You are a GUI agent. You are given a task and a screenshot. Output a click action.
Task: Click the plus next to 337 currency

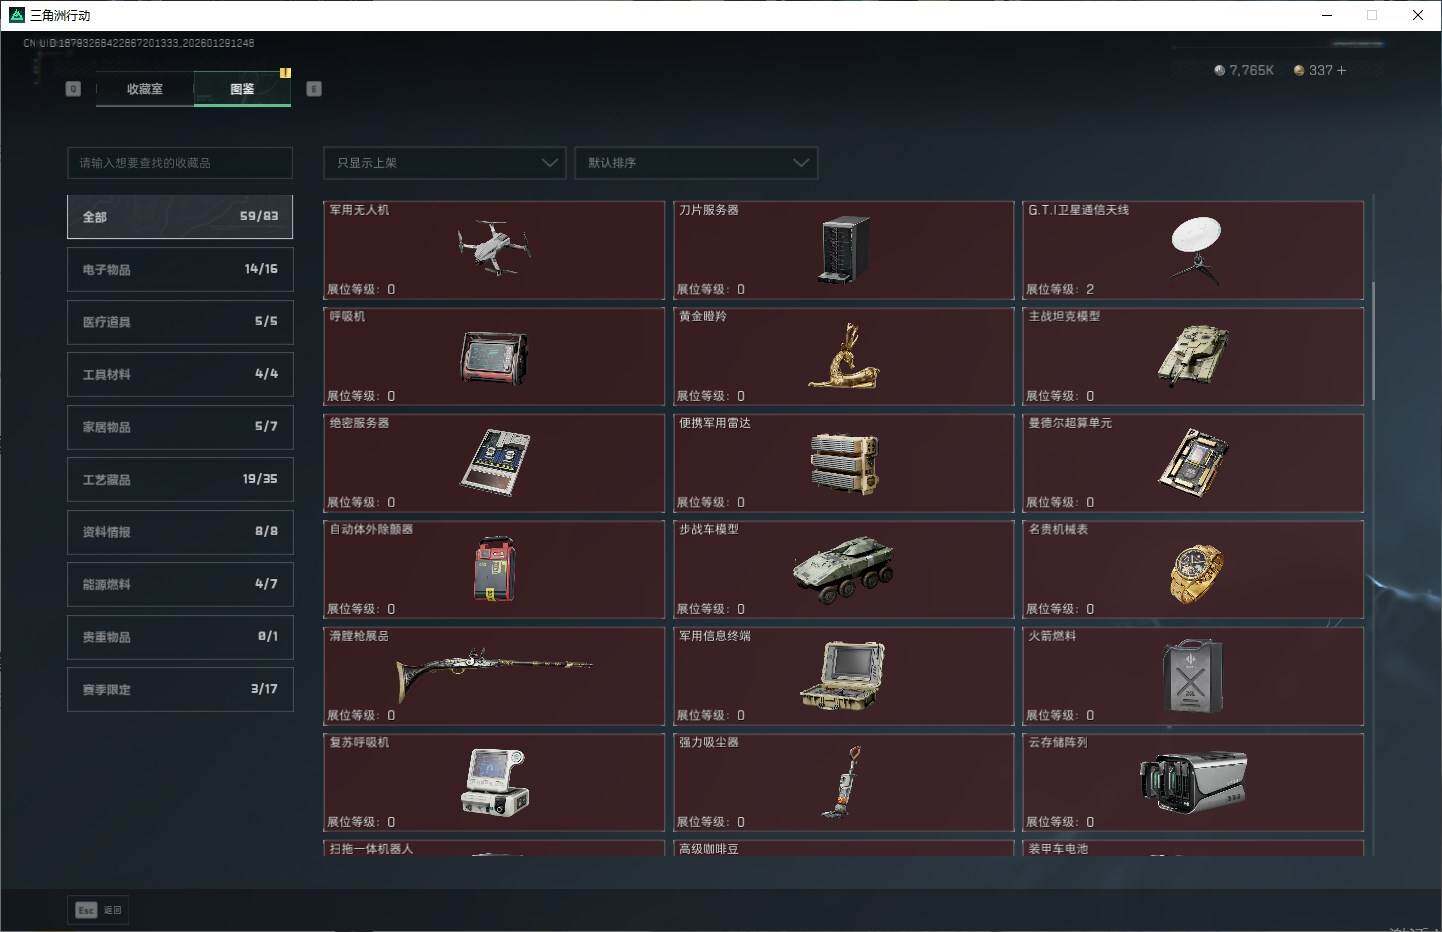(x=1342, y=71)
